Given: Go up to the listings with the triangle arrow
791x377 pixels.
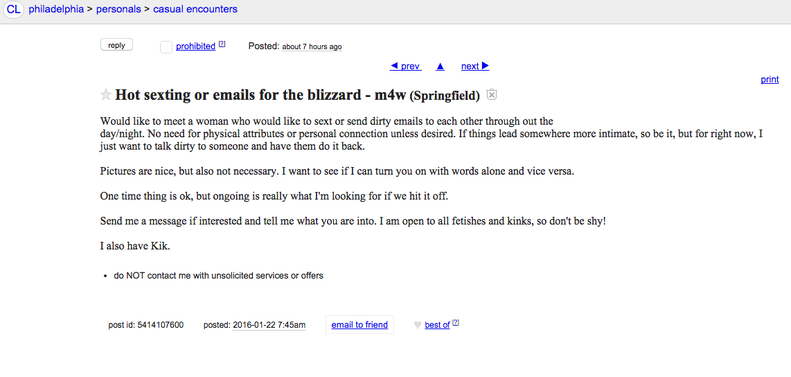Looking at the screenshot, I should pyautogui.click(x=440, y=66).
